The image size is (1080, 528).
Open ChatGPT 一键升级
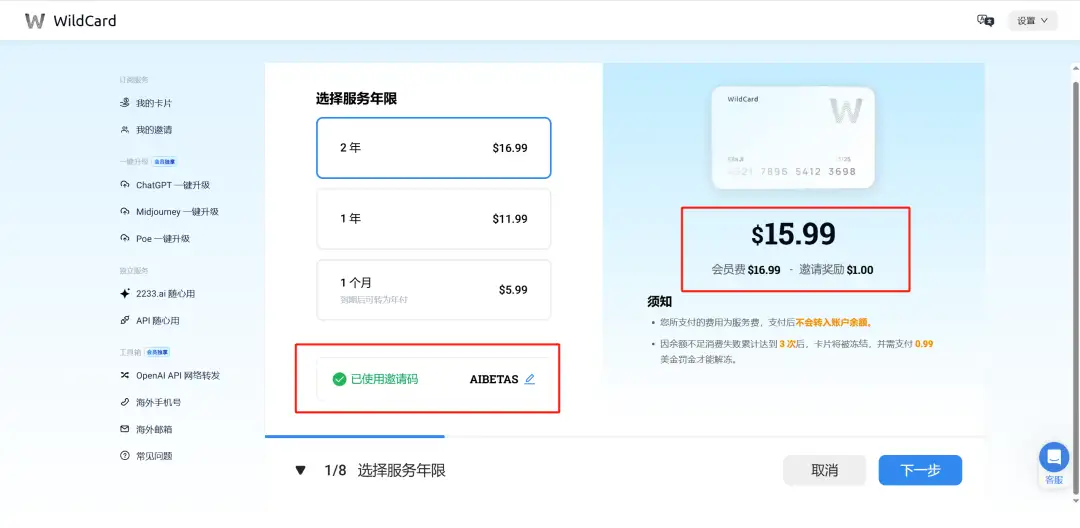click(x=173, y=184)
